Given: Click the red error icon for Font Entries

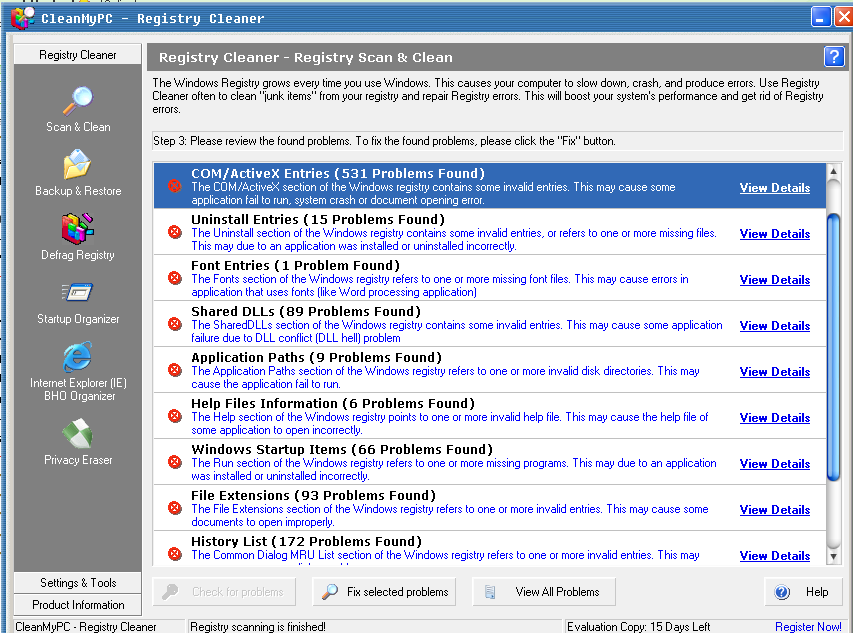Looking at the screenshot, I should (175, 278).
